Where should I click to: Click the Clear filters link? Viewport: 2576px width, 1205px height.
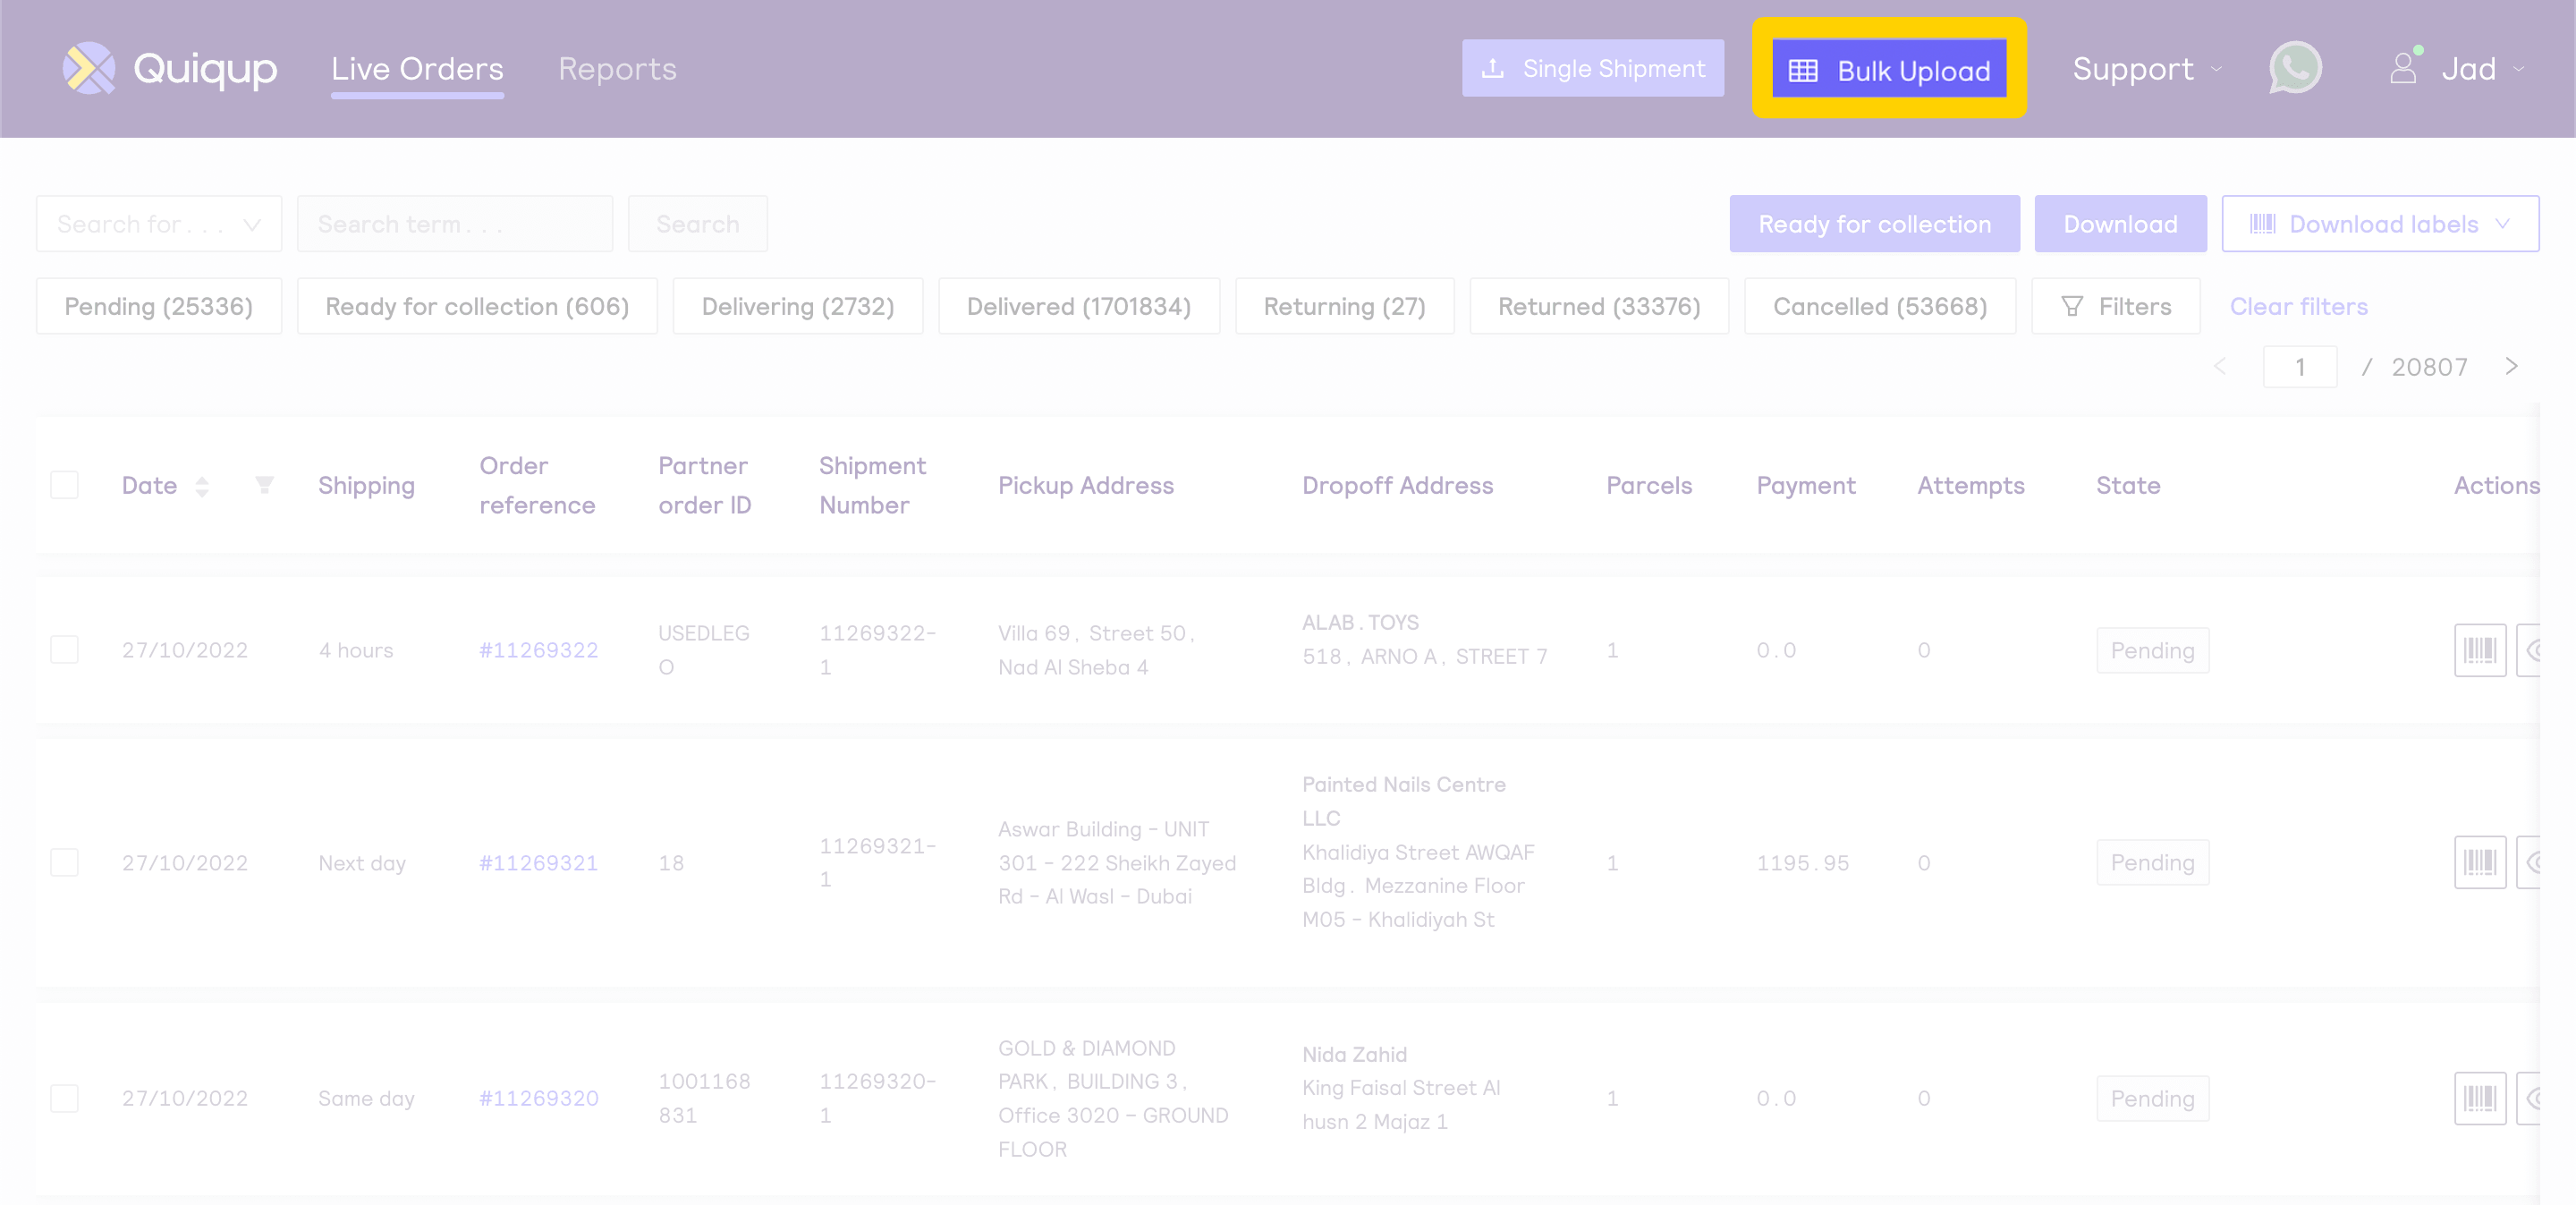[x=2298, y=307]
